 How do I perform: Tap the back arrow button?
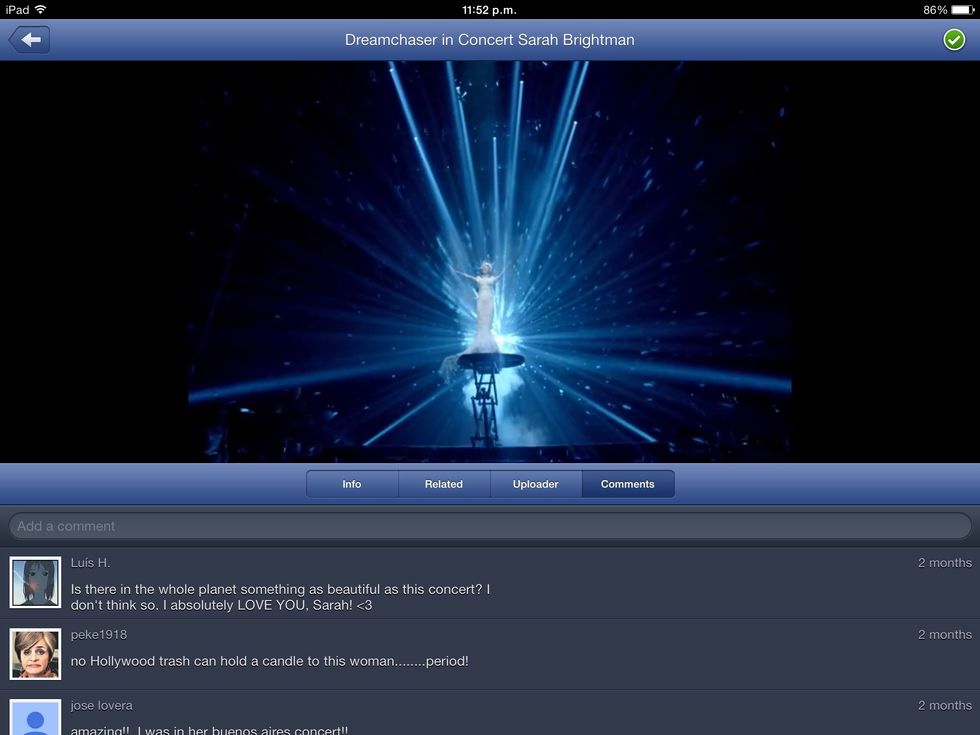(29, 40)
